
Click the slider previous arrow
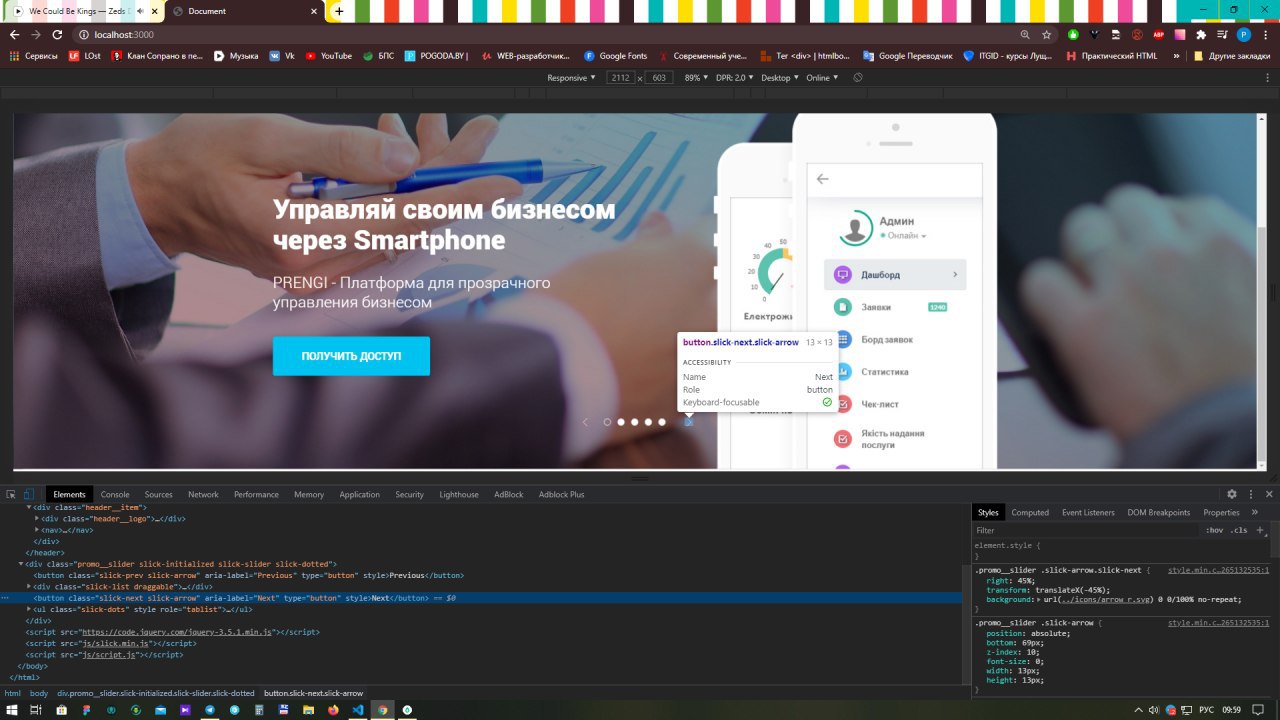point(585,422)
